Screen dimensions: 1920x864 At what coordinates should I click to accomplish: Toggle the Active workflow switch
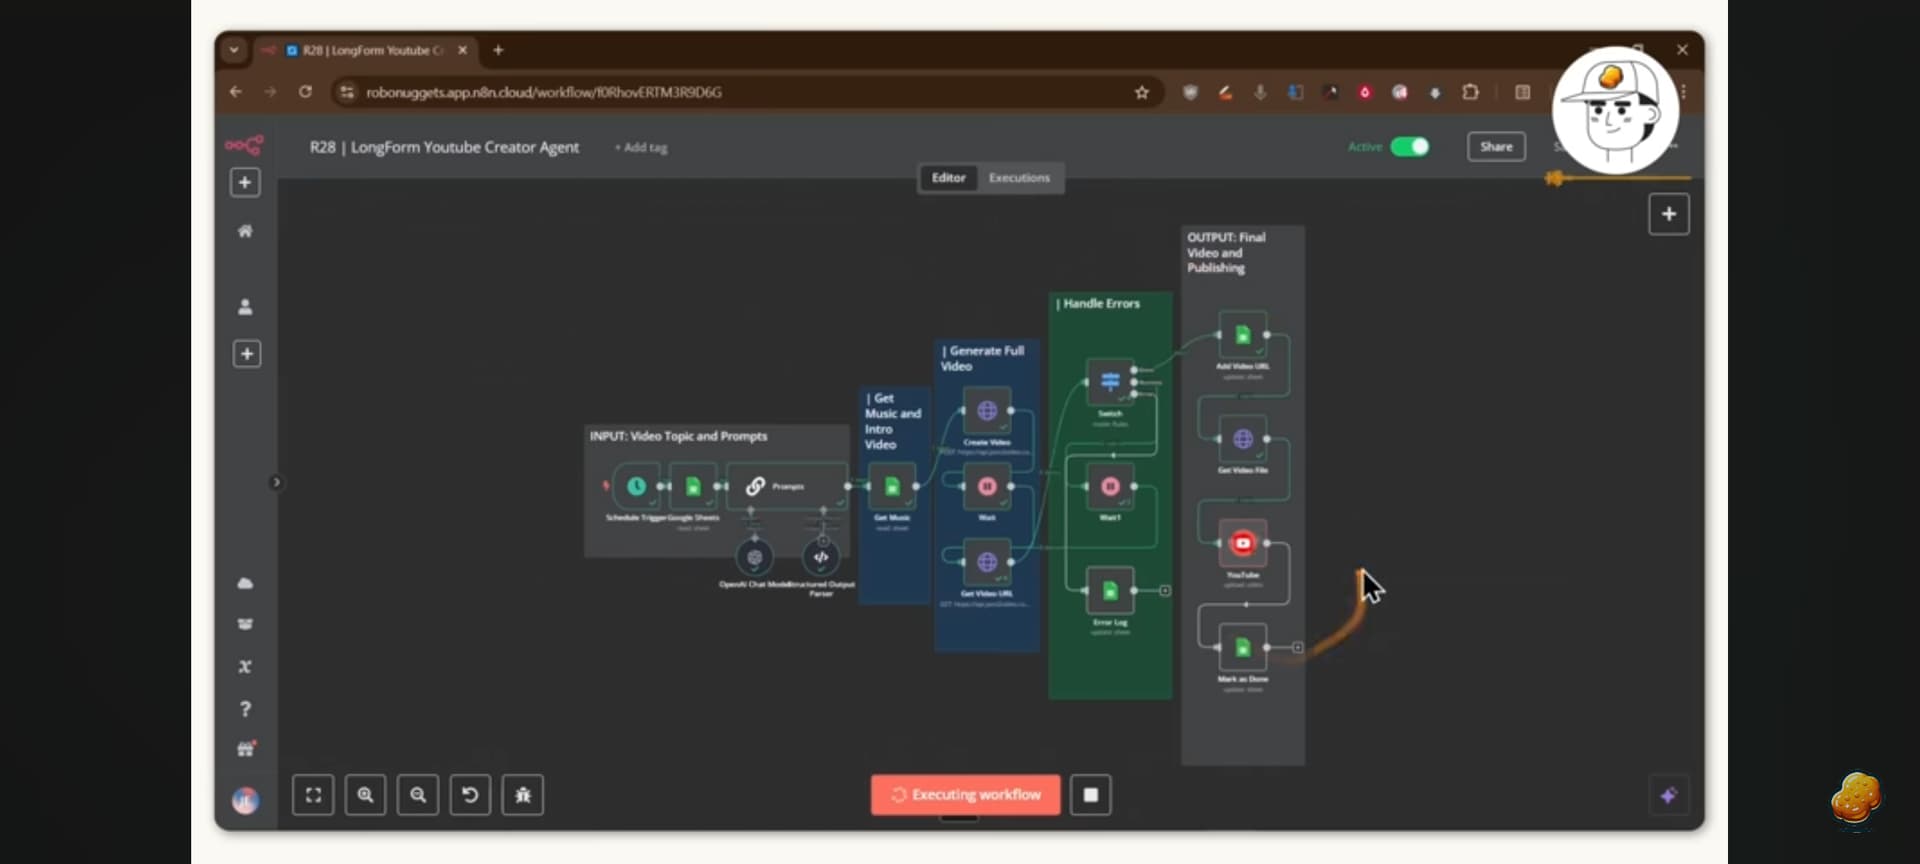click(x=1410, y=147)
